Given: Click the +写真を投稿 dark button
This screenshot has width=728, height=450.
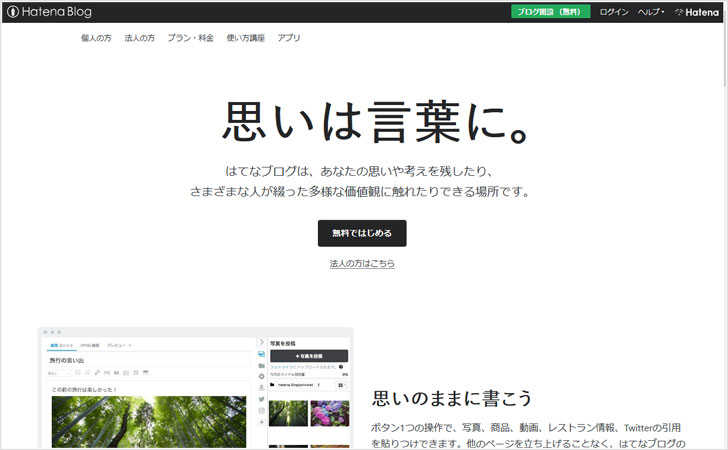Looking at the screenshot, I should click(x=309, y=356).
